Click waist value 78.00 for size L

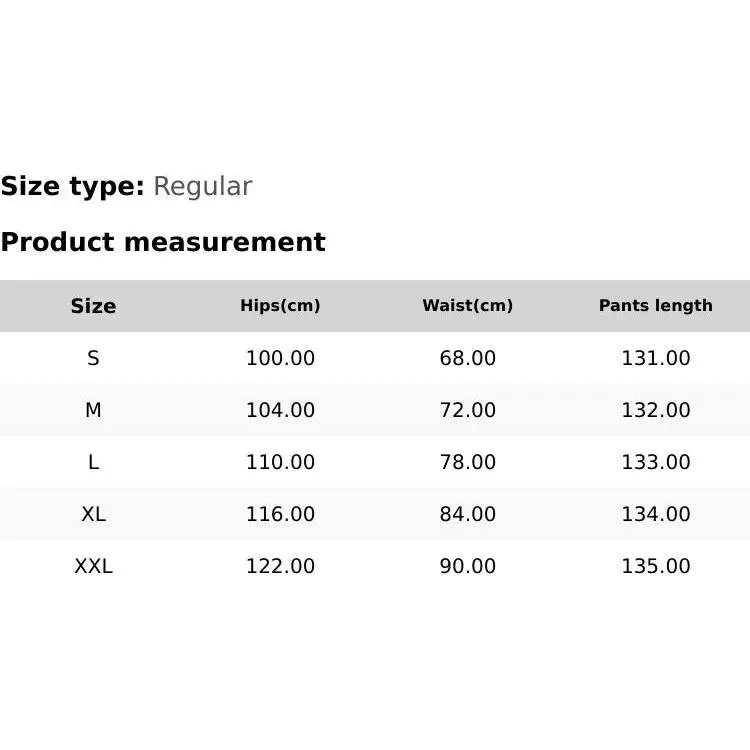(467, 462)
